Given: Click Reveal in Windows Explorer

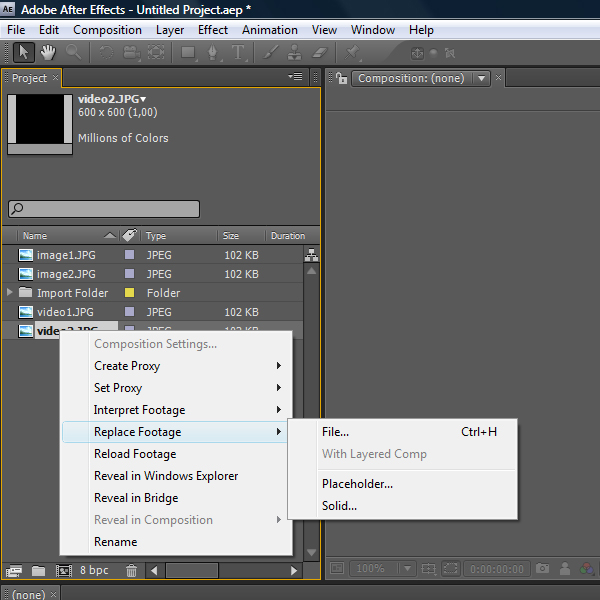Looking at the screenshot, I should [176, 476].
